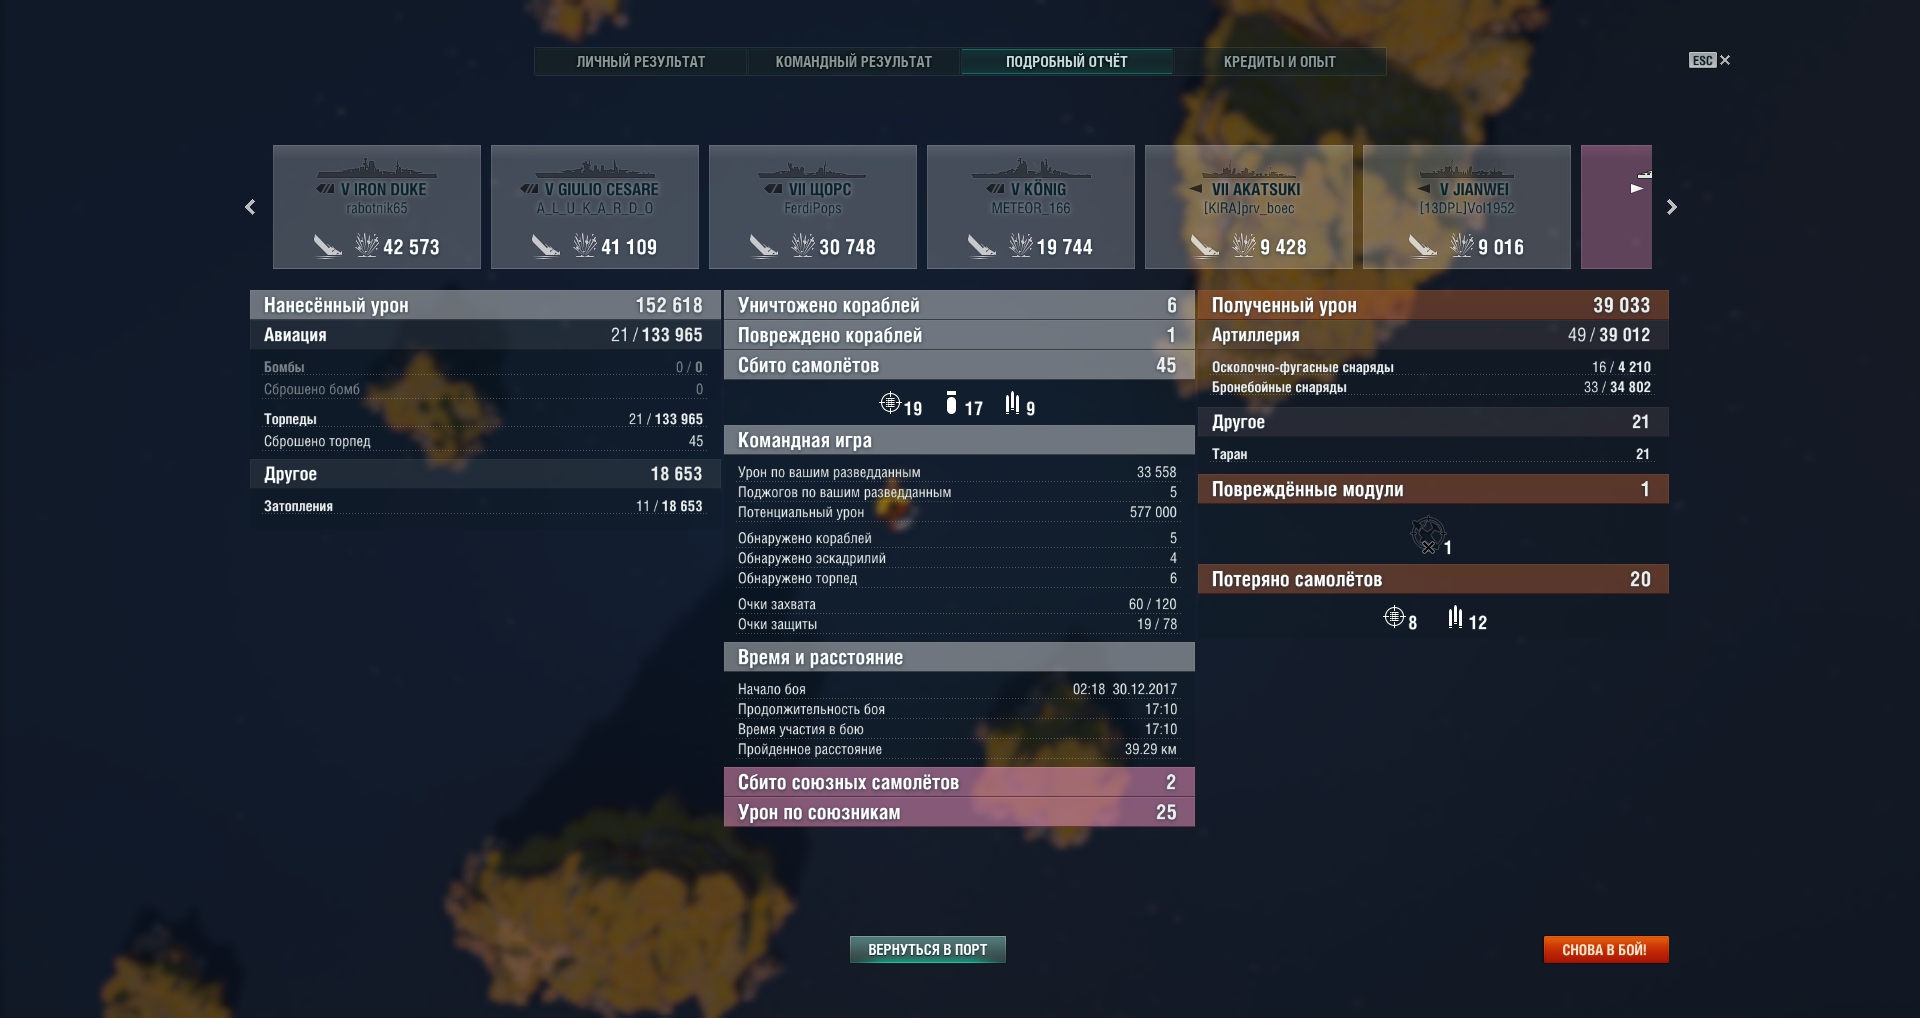Image resolution: width=1920 pixels, height=1018 pixels.
Task: Click Вернуться в порт button
Action: pos(927,949)
